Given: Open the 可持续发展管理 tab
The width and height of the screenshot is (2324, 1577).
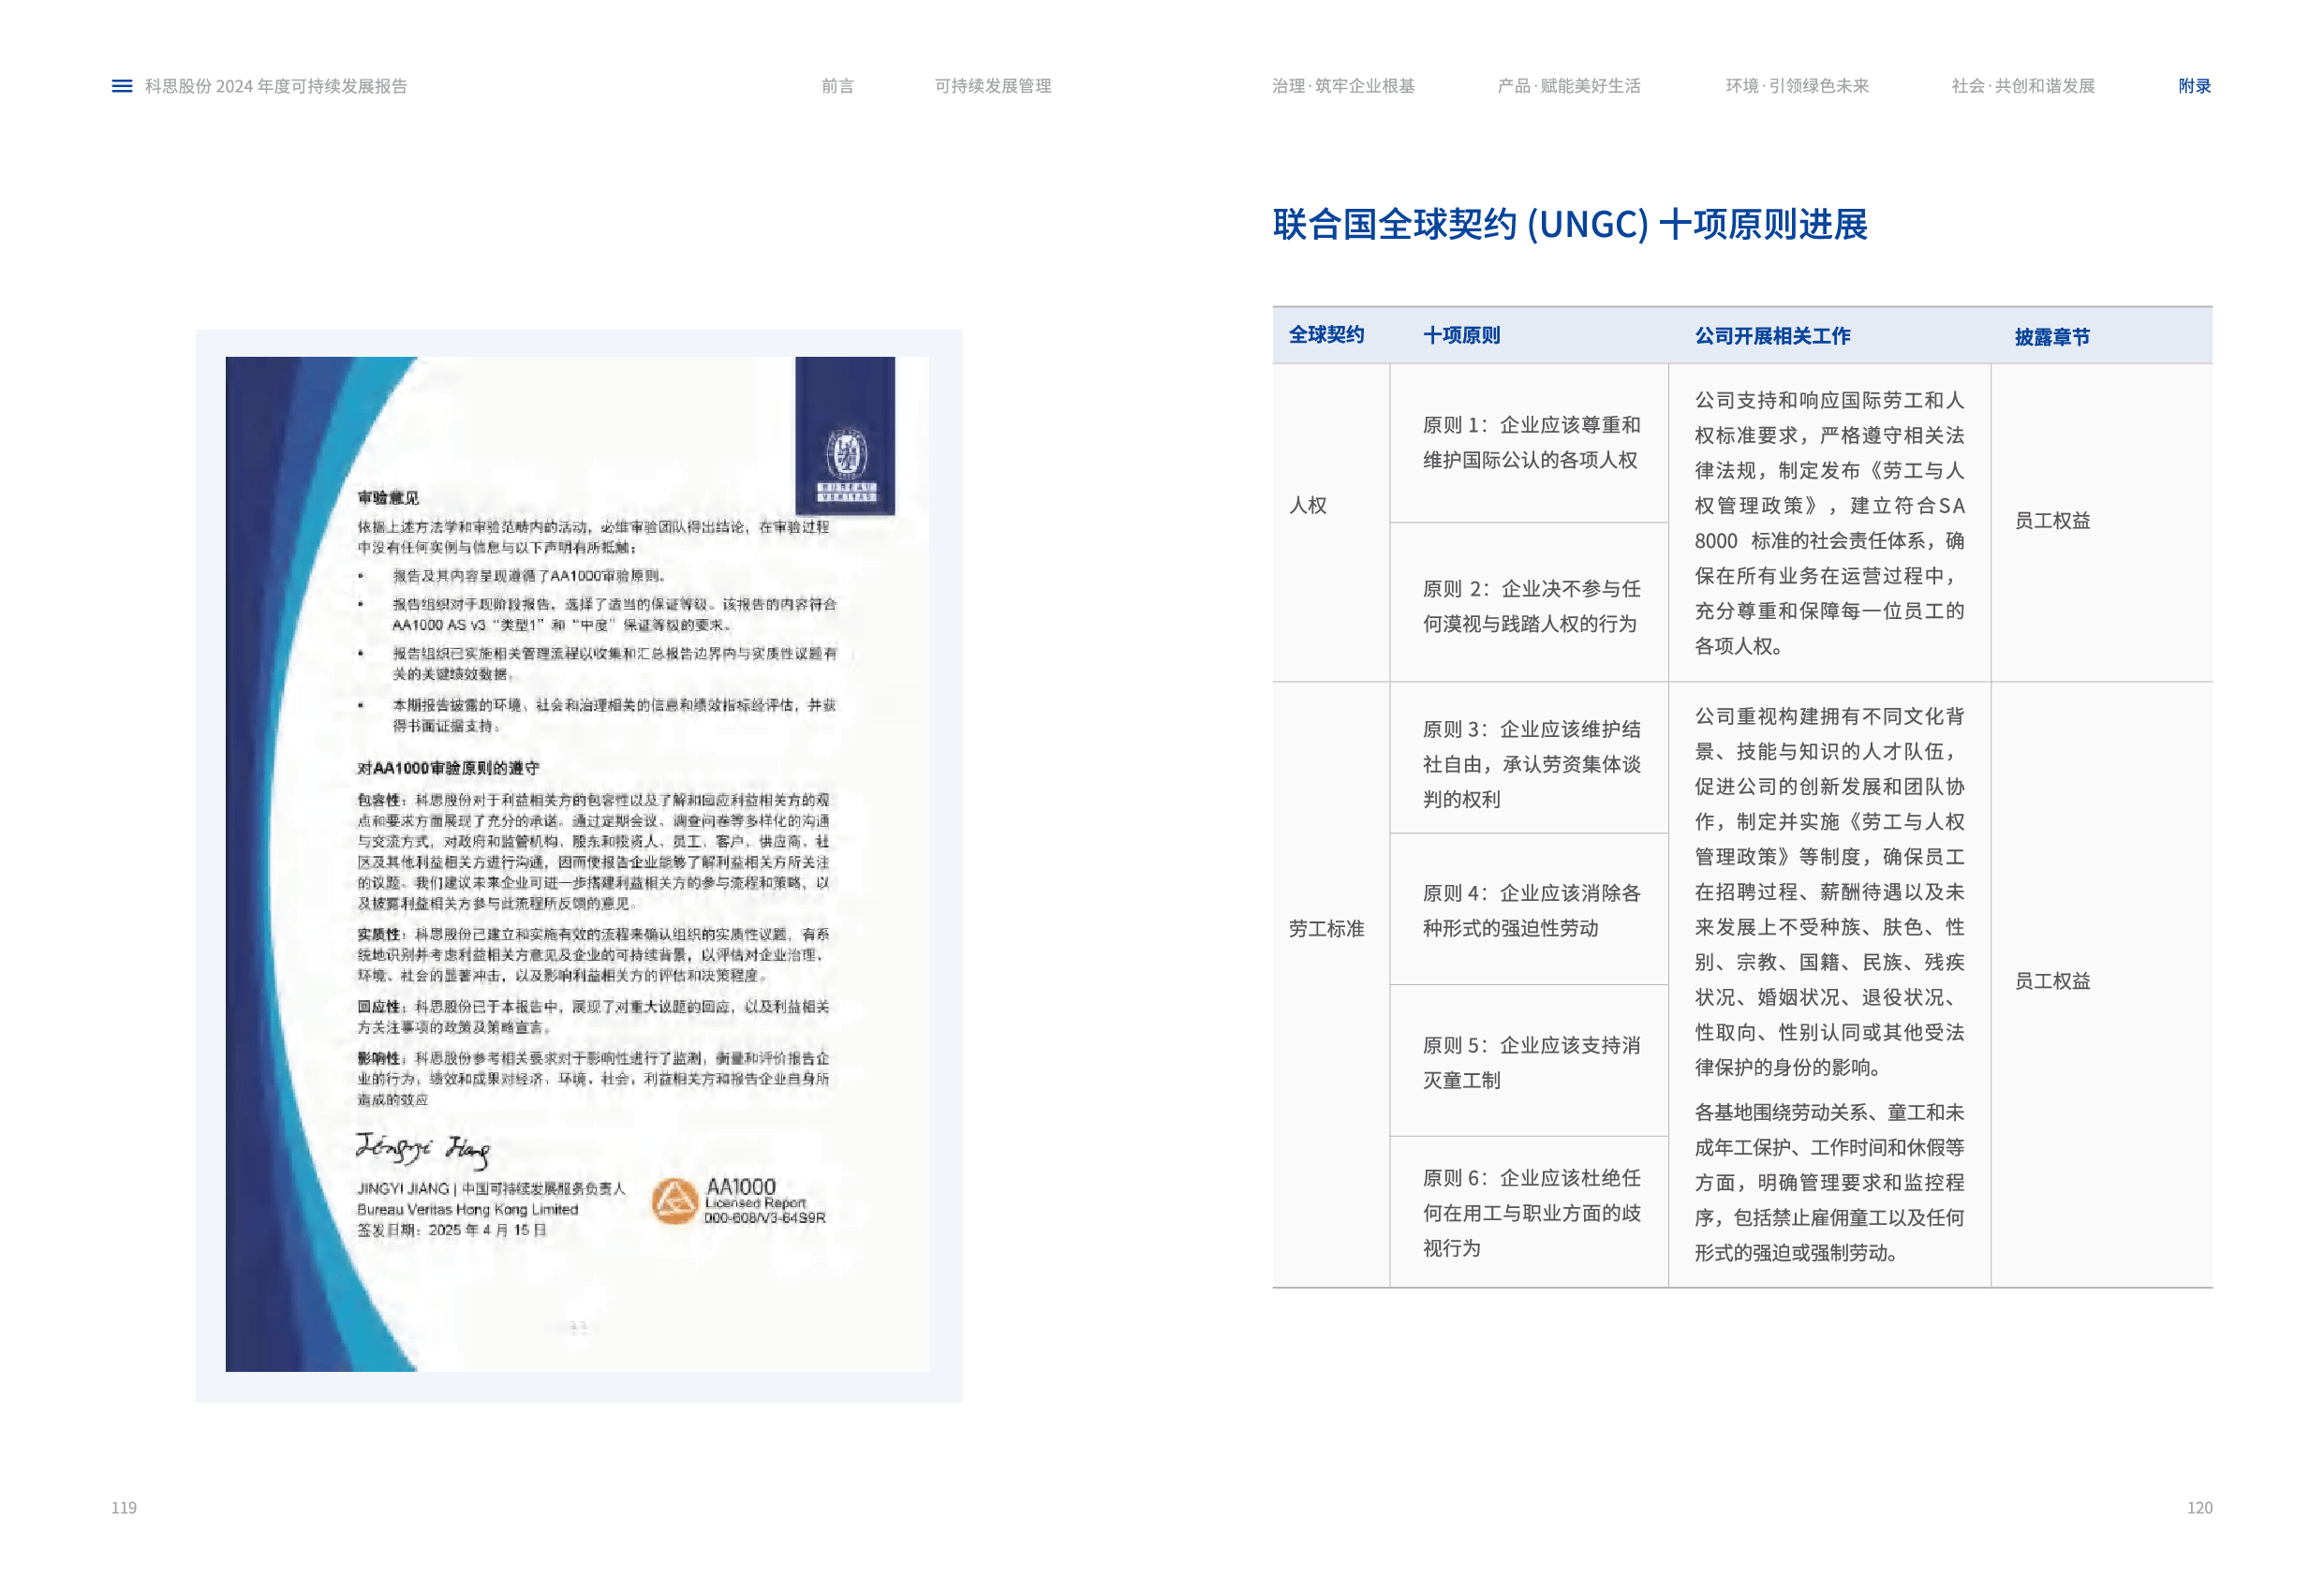Looking at the screenshot, I should click(992, 86).
